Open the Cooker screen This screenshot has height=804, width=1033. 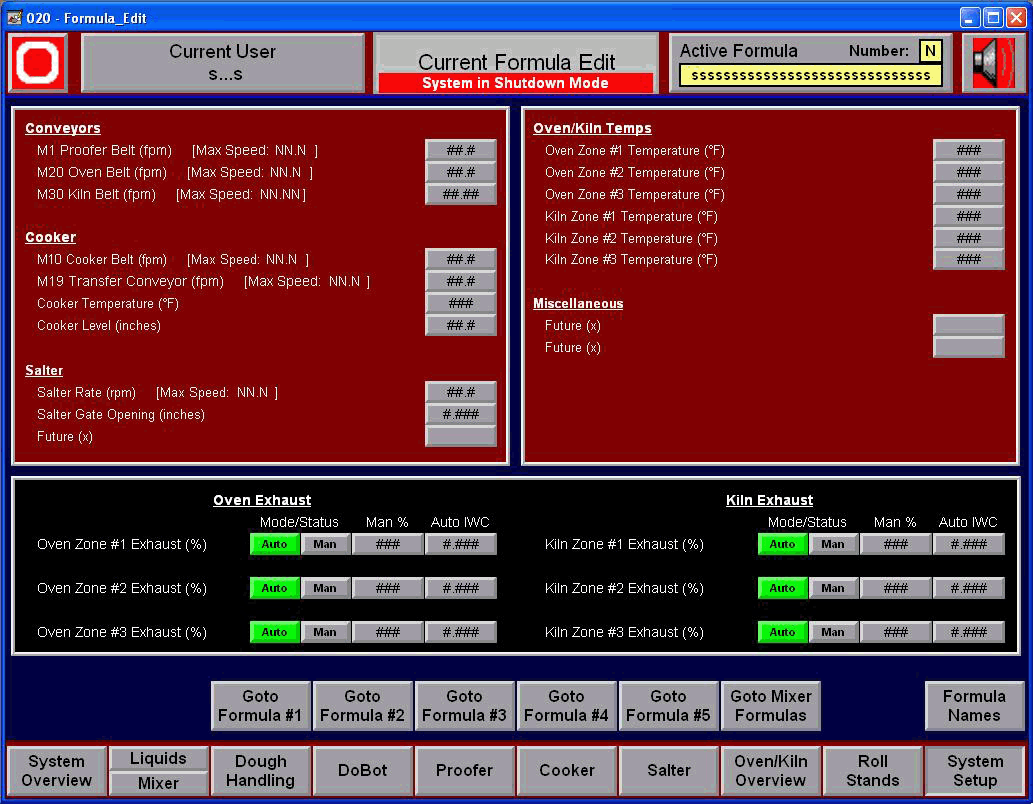567,770
